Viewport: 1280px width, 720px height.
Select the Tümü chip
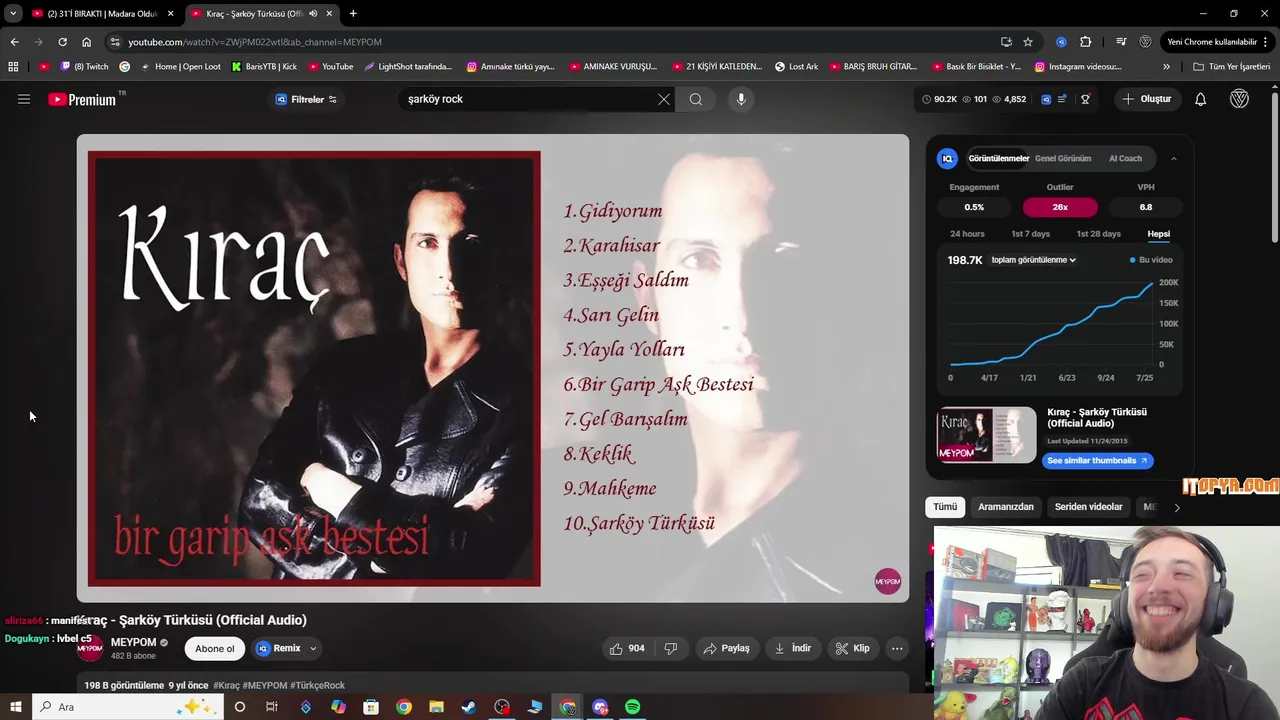[x=945, y=507]
